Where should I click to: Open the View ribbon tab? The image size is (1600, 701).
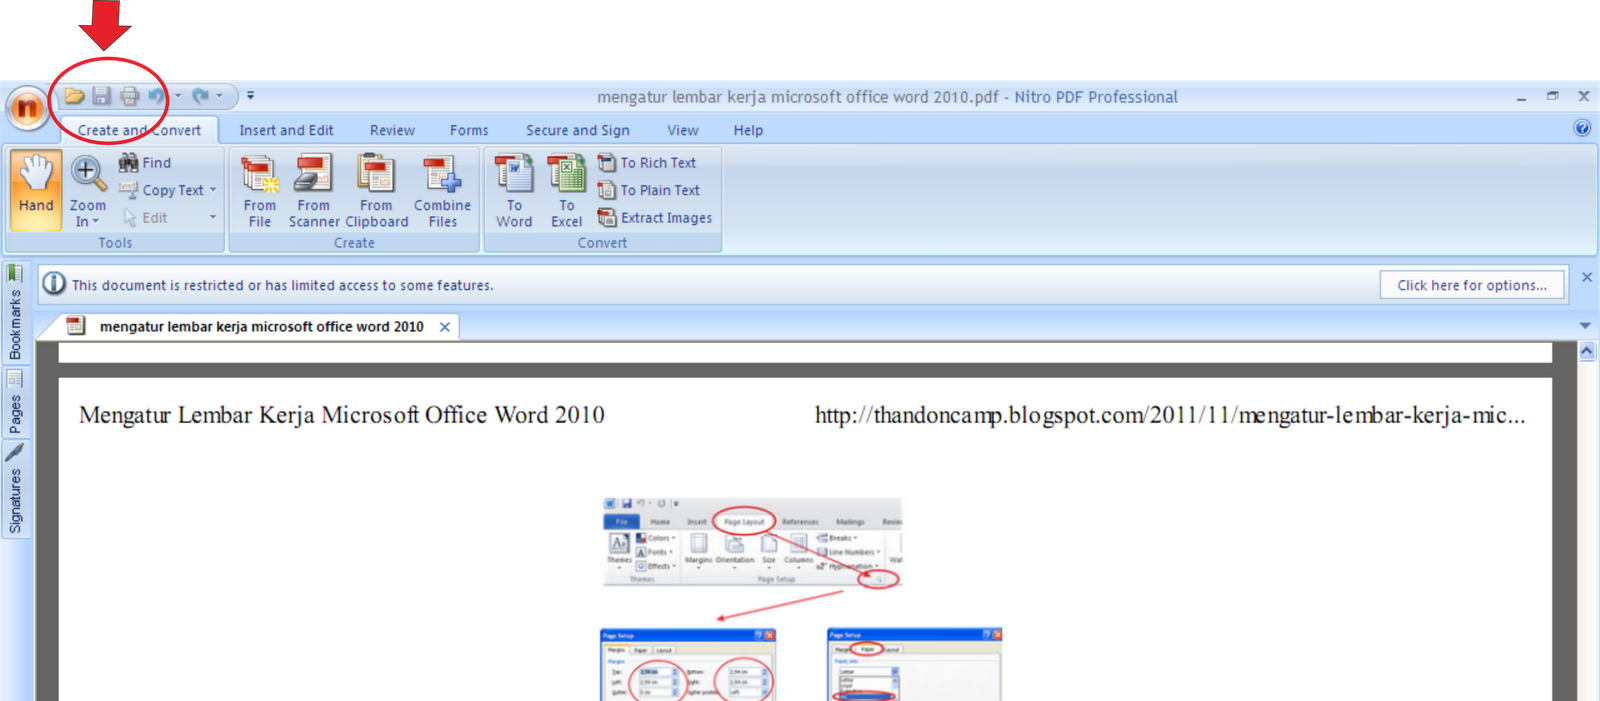[683, 130]
